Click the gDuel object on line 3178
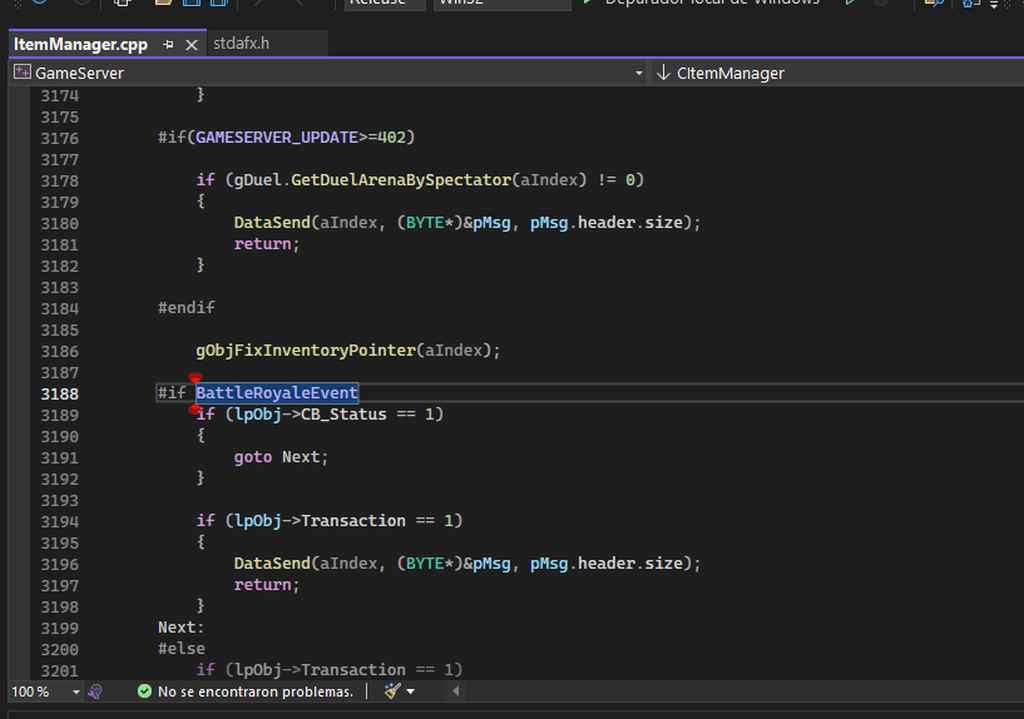This screenshot has width=1024, height=719. tap(257, 180)
